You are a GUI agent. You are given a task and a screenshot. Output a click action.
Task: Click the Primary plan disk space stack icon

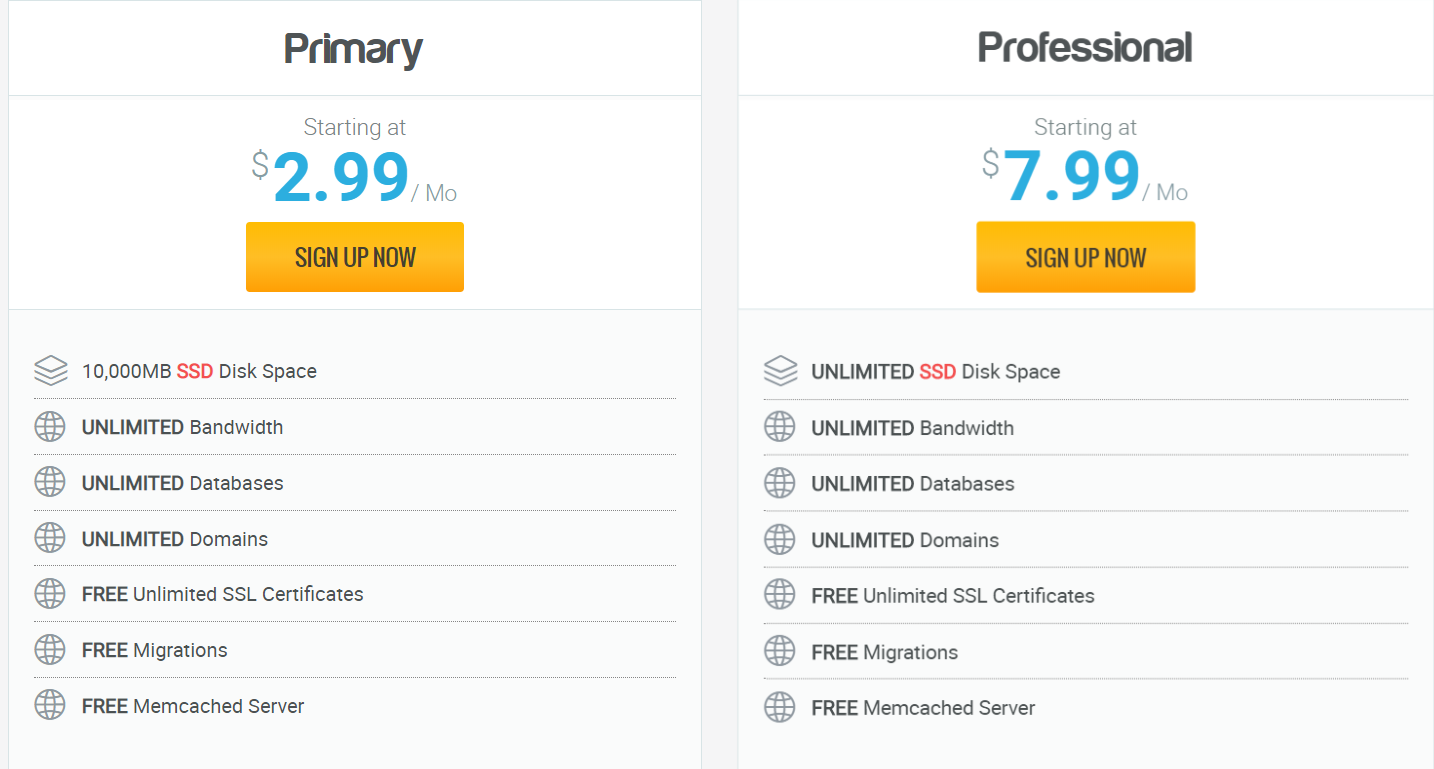coord(50,371)
